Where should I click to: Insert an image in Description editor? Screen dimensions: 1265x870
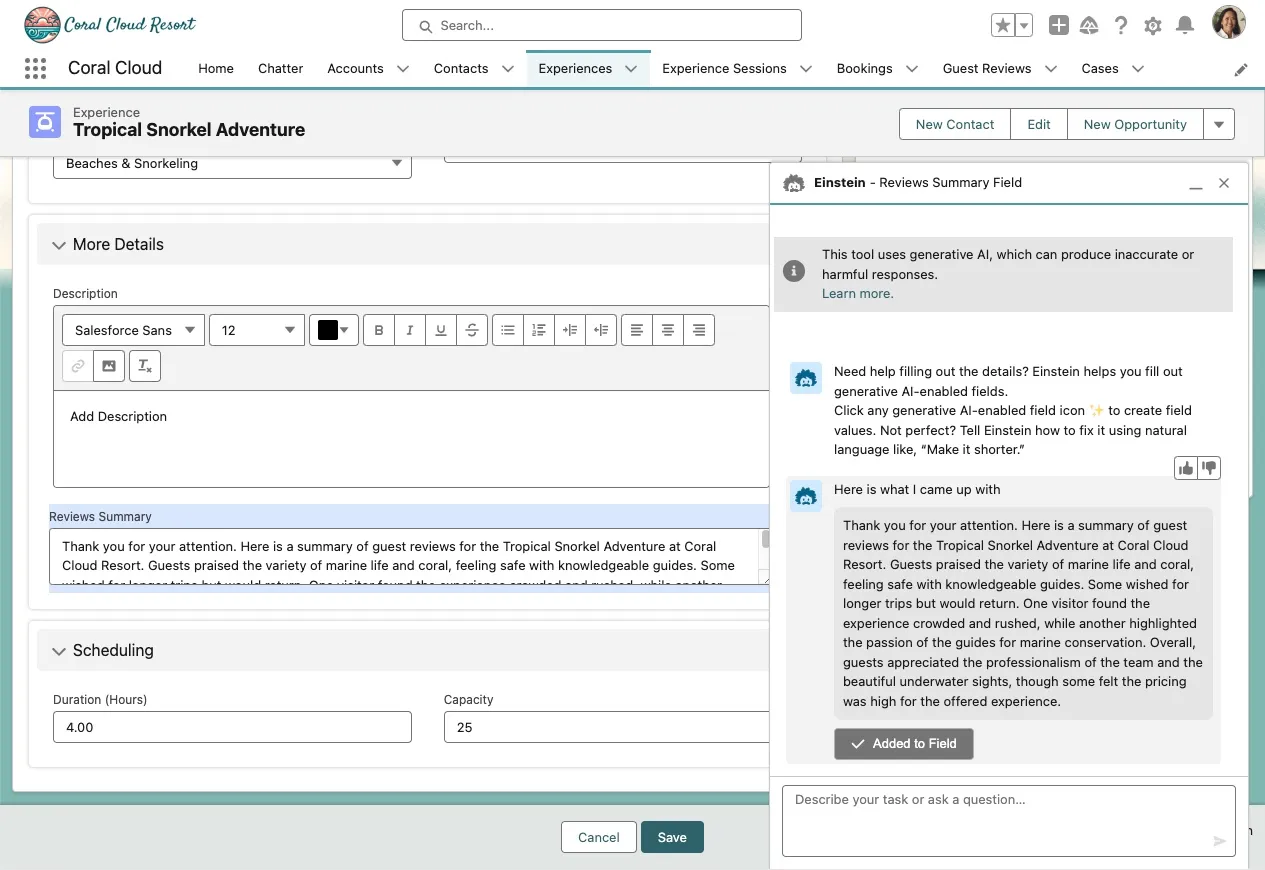click(x=108, y=366)
